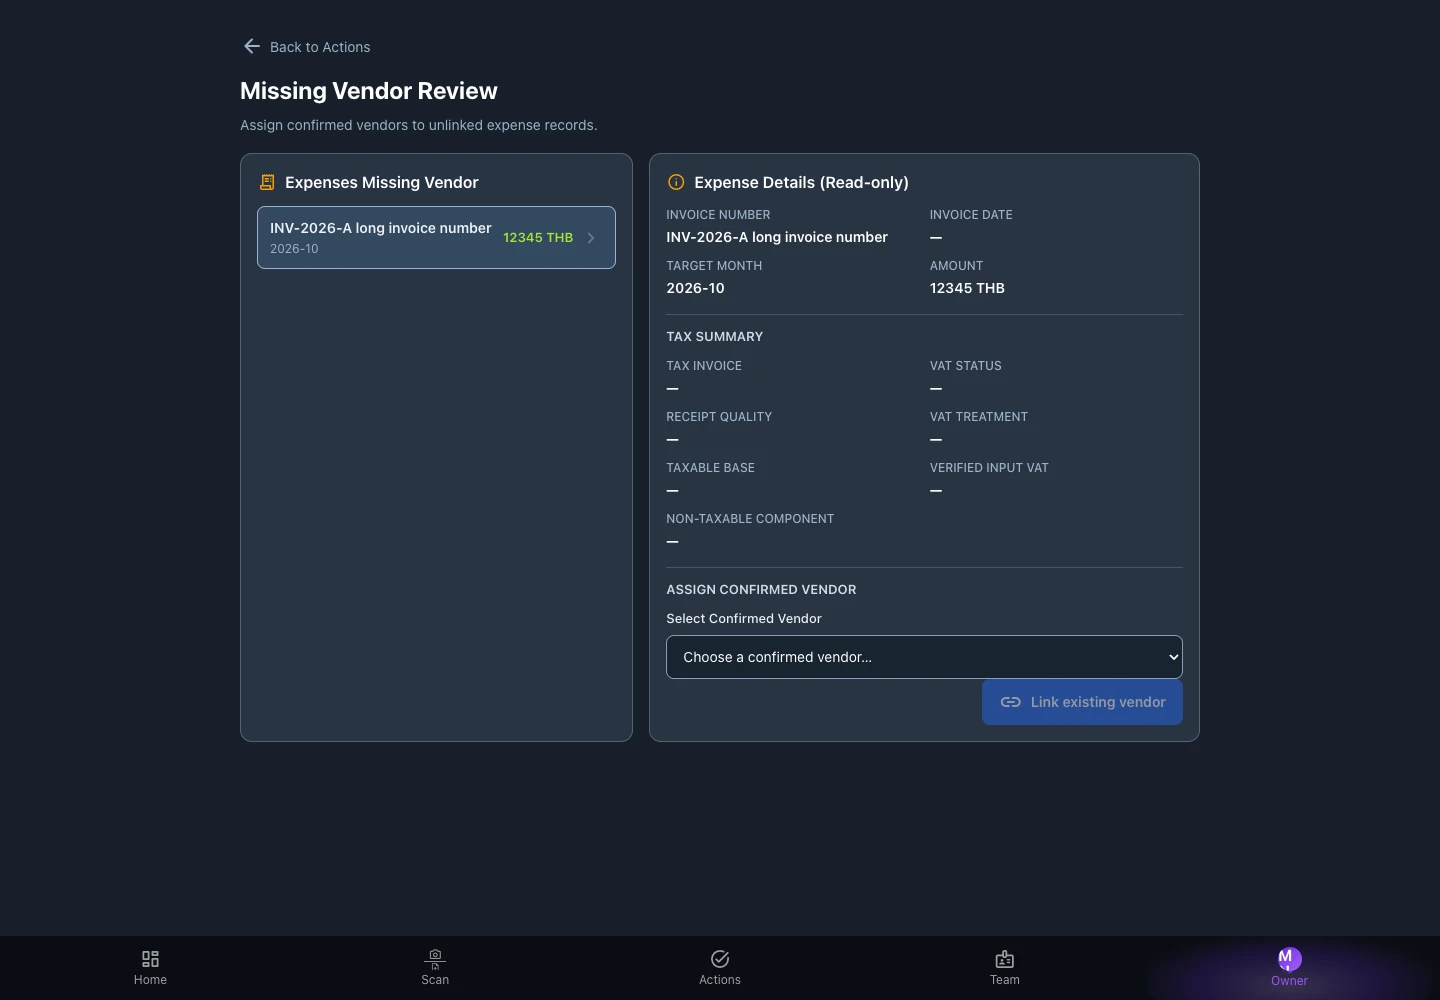Screen dimensions: 1440x1000
Task: Click the Scan camera icon
Action: (435, 959)
